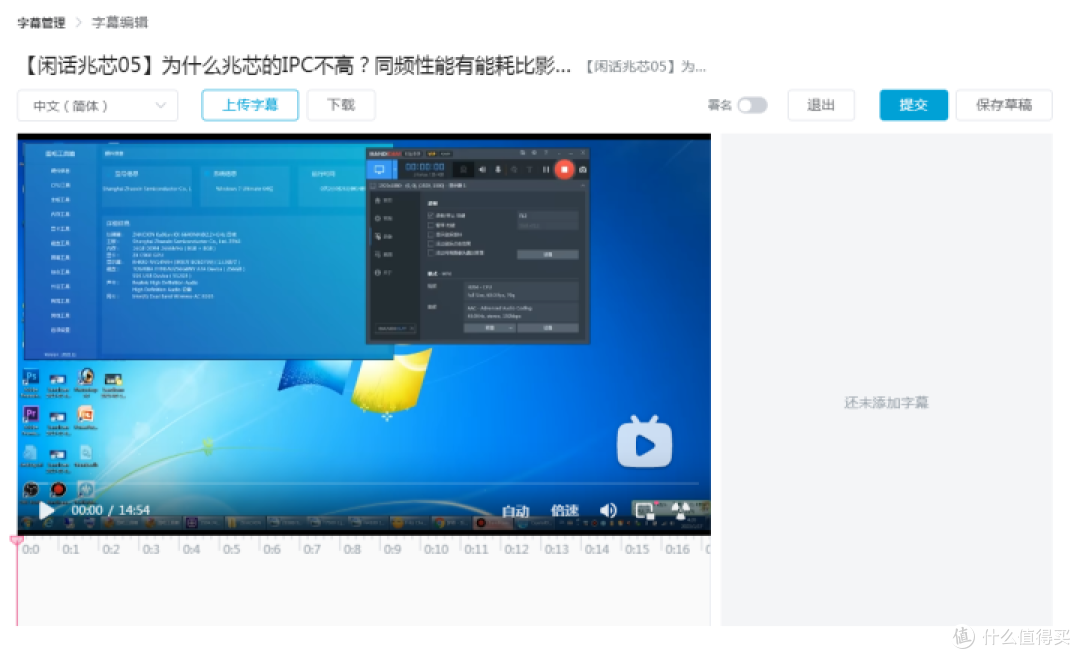Click the video progress bar above player controls
The width and height of the screenshot is (1080, 659).
364,484
